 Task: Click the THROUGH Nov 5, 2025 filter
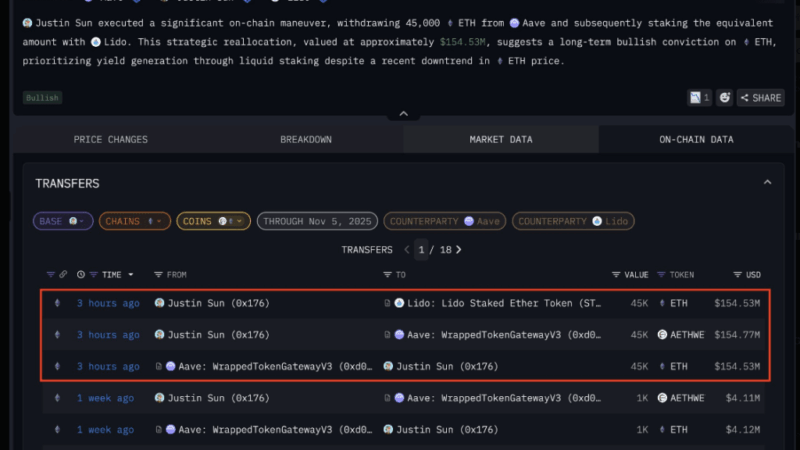[317, 221]
